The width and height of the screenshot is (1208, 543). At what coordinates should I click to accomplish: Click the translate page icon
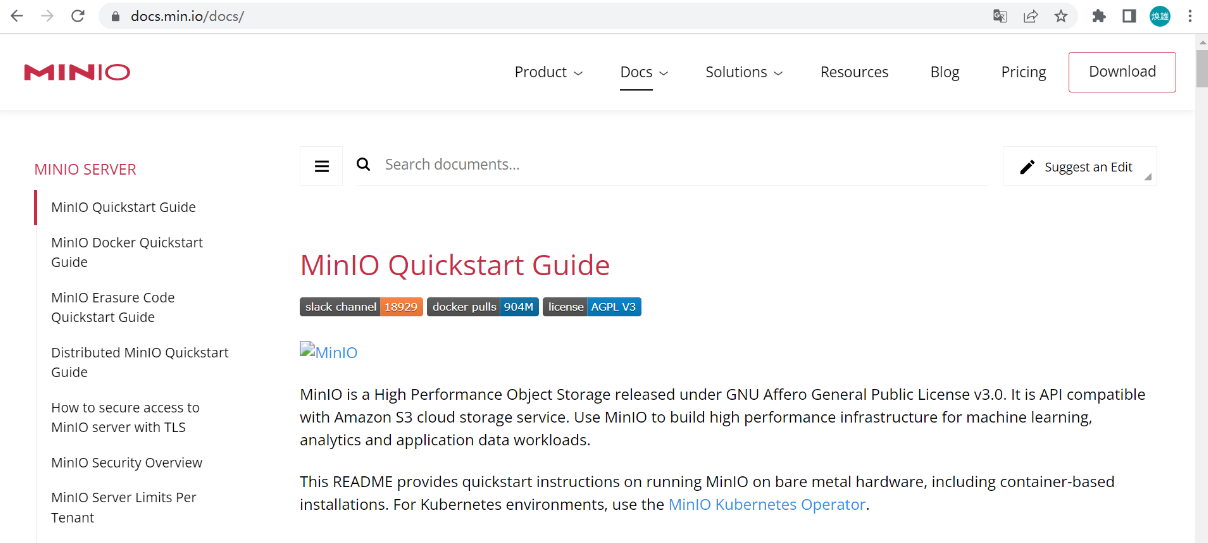[1000, 16]
